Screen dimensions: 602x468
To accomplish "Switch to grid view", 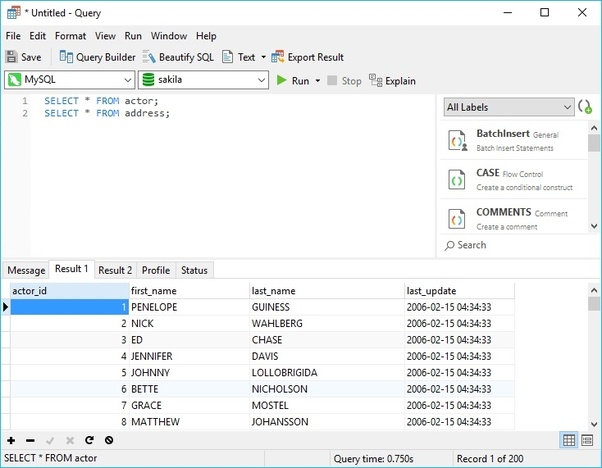I will [x=569, y=440].
